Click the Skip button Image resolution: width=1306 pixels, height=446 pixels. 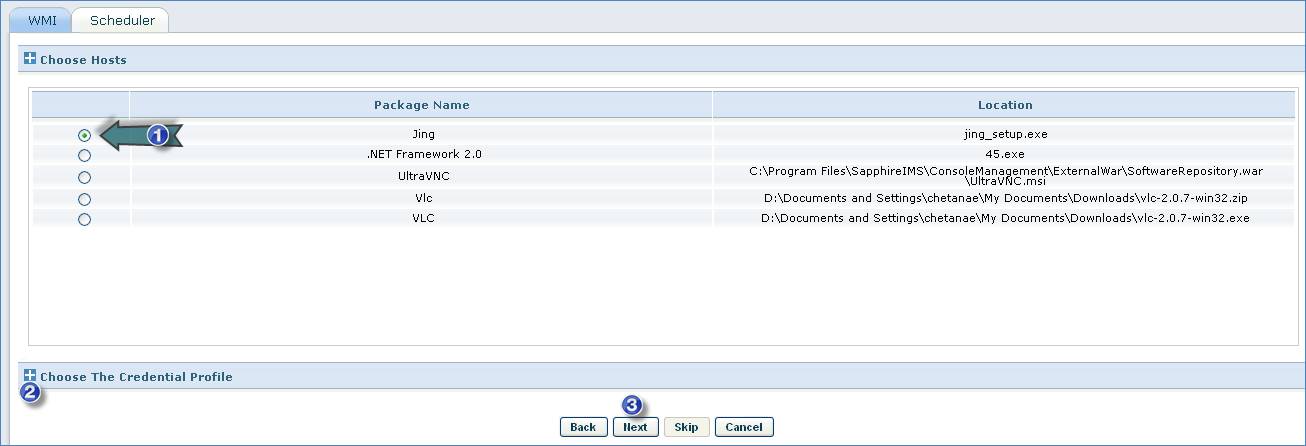point(686,427)
